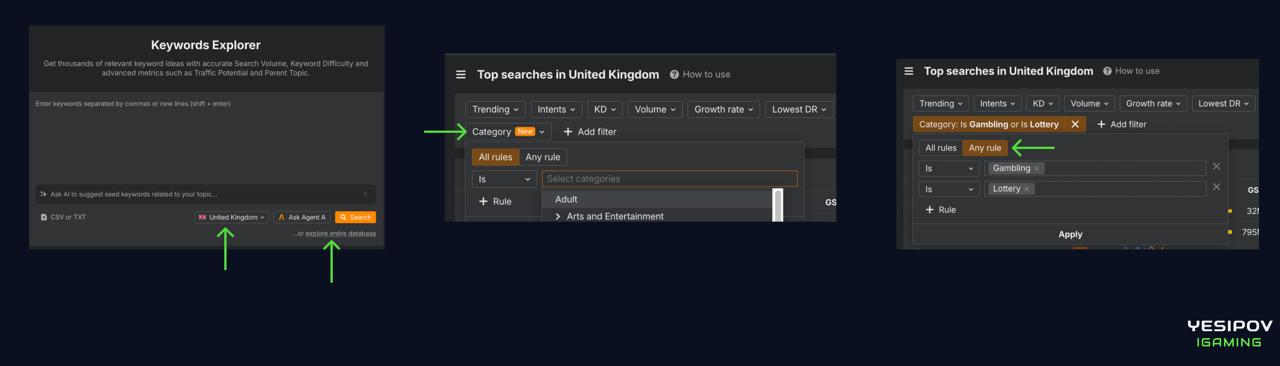Select All rules above the Gambling row
This screenshot has height=366, width=1280.
[x=941, y=148]
